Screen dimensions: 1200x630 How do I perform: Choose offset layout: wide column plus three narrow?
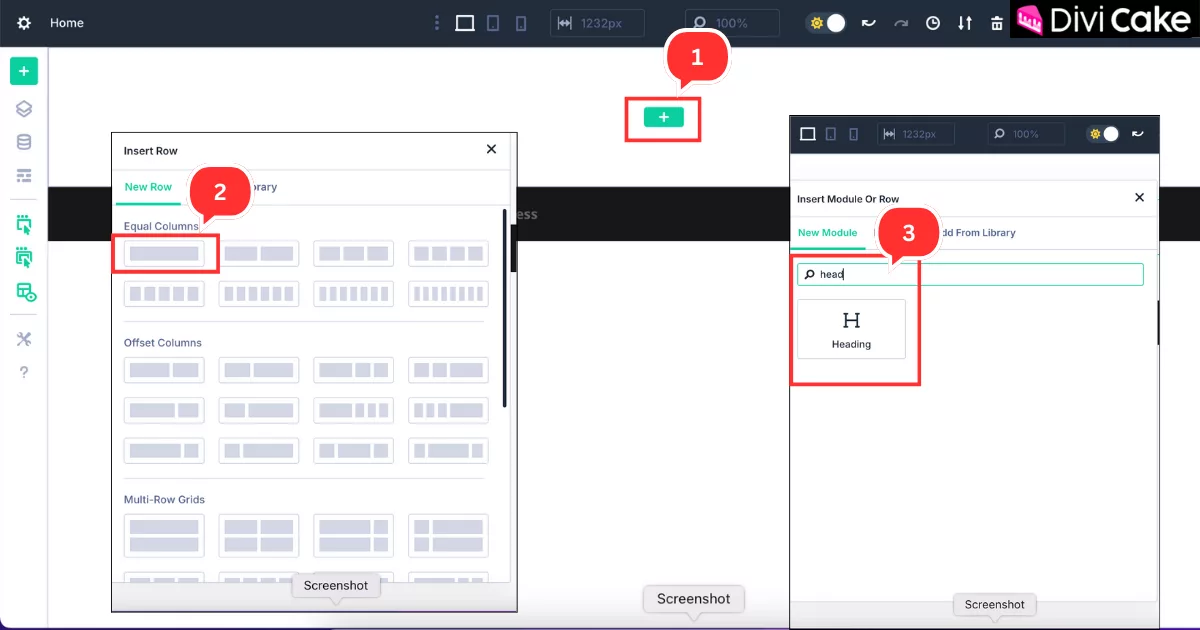[353, 410]
